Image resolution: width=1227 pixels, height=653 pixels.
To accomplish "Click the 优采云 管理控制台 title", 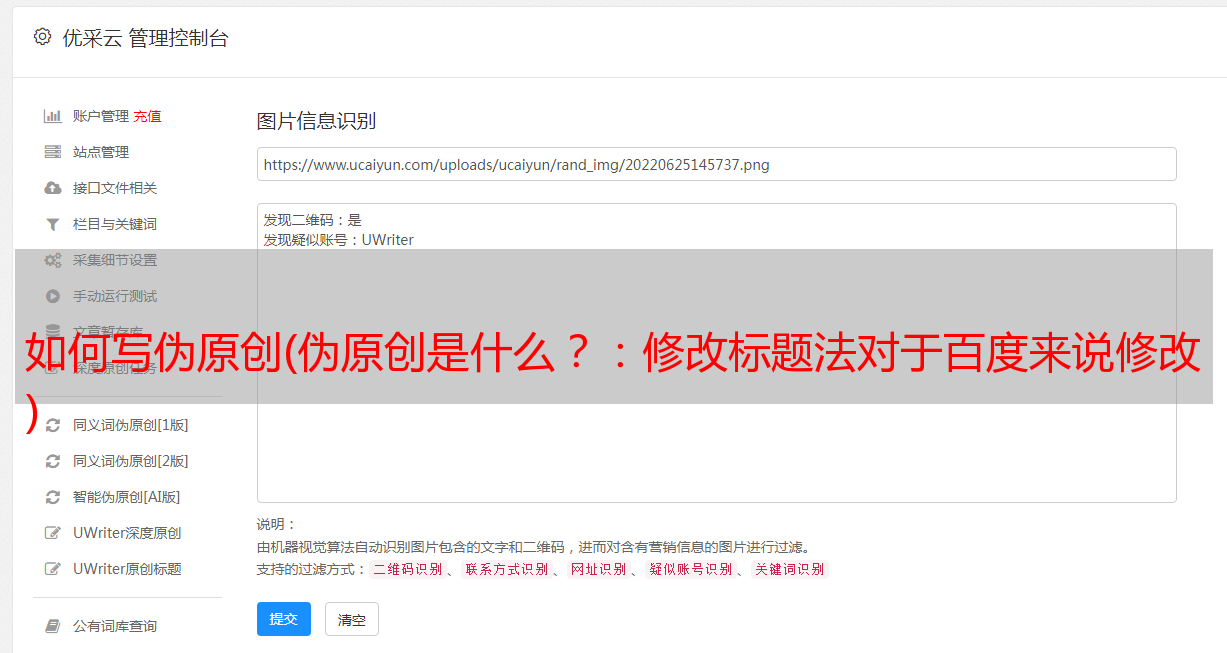I will coord(145,38).
